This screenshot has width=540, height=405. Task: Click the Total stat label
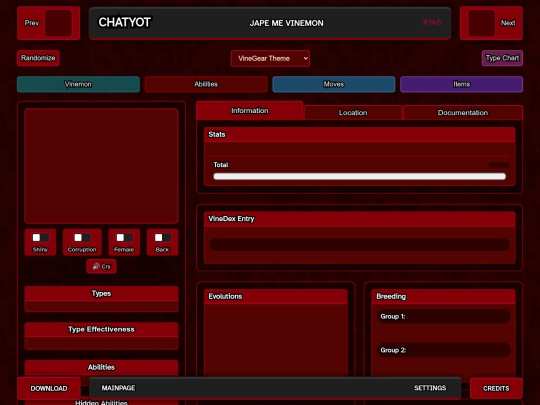[x=221, y=165]
